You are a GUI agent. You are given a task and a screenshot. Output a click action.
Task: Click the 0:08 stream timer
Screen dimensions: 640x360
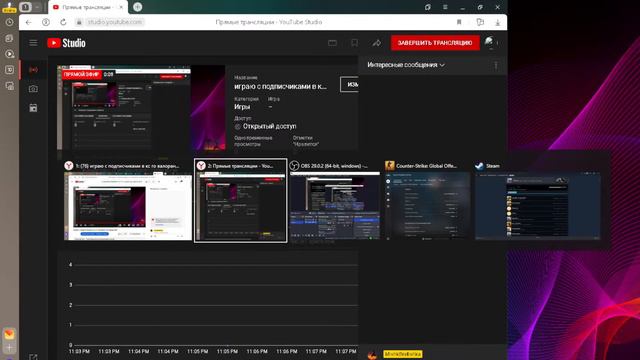pos(109,74)
